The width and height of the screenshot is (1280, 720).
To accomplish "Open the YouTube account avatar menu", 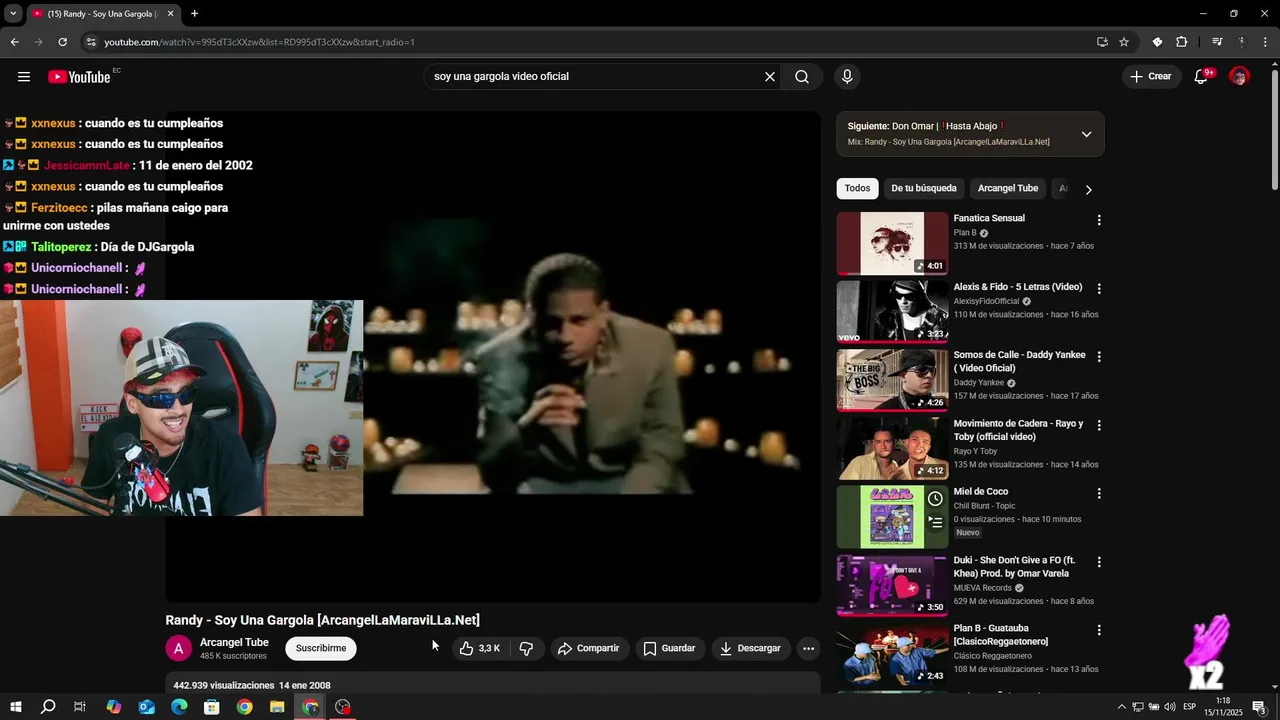I will (x=1239, y=77).
